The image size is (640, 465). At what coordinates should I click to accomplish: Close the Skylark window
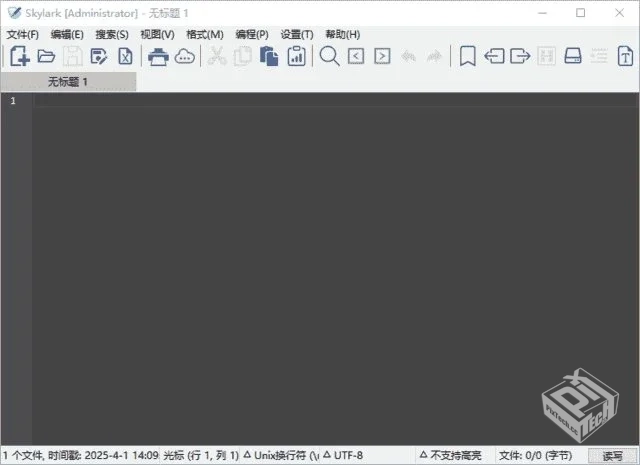[x=619, y=13]
